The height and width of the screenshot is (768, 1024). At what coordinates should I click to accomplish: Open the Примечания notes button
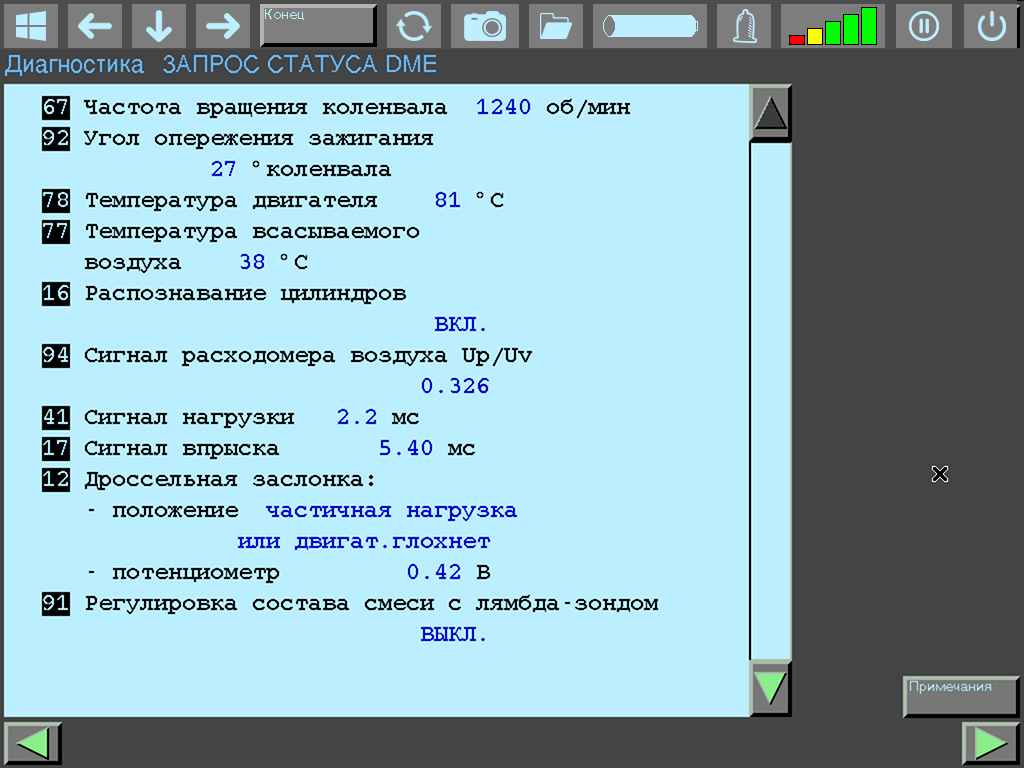coord(961,696)
